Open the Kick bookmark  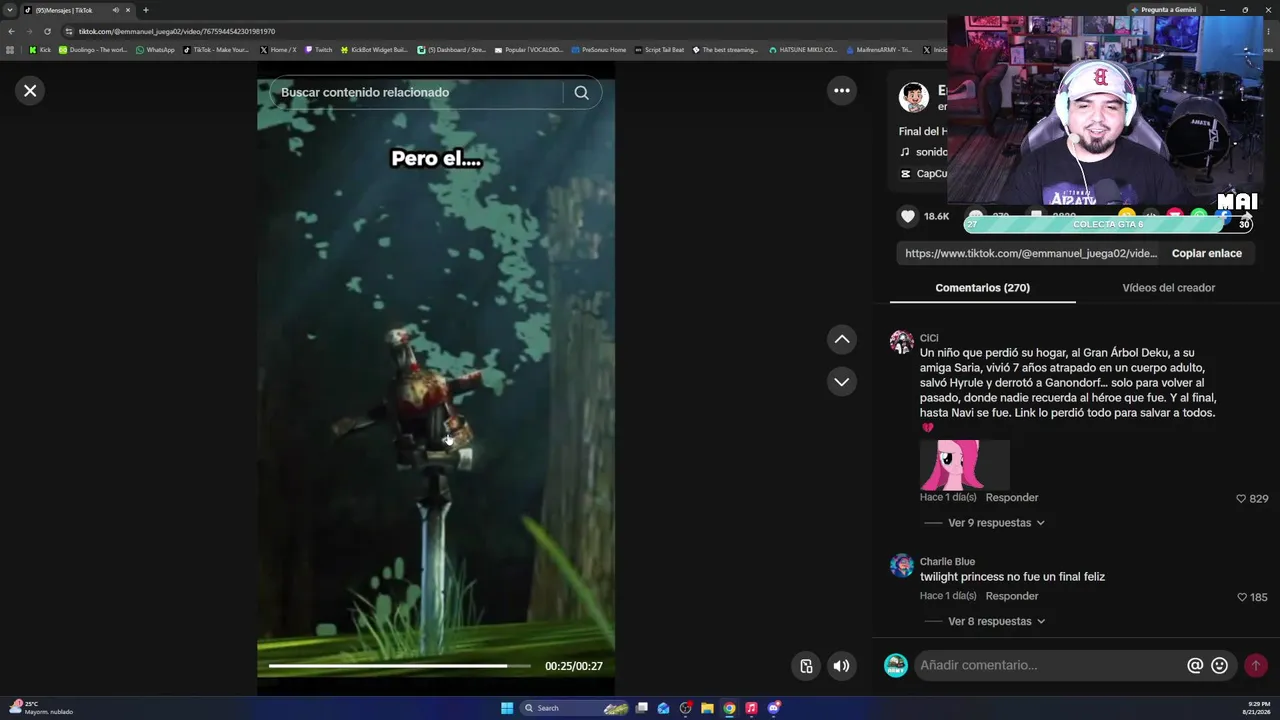[x=40, y=49]
